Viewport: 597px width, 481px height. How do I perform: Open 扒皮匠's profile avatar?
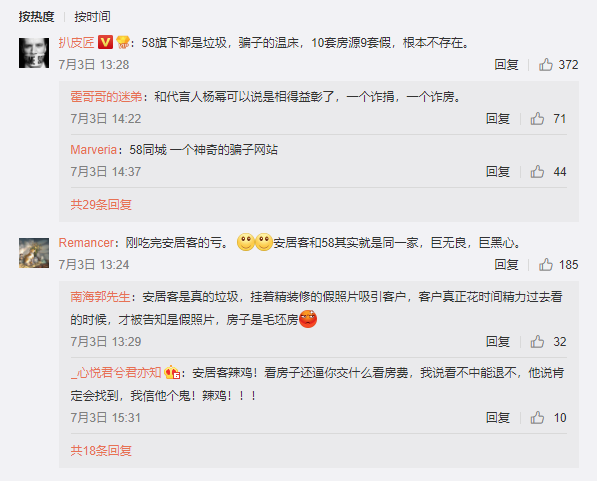point(34,53)
